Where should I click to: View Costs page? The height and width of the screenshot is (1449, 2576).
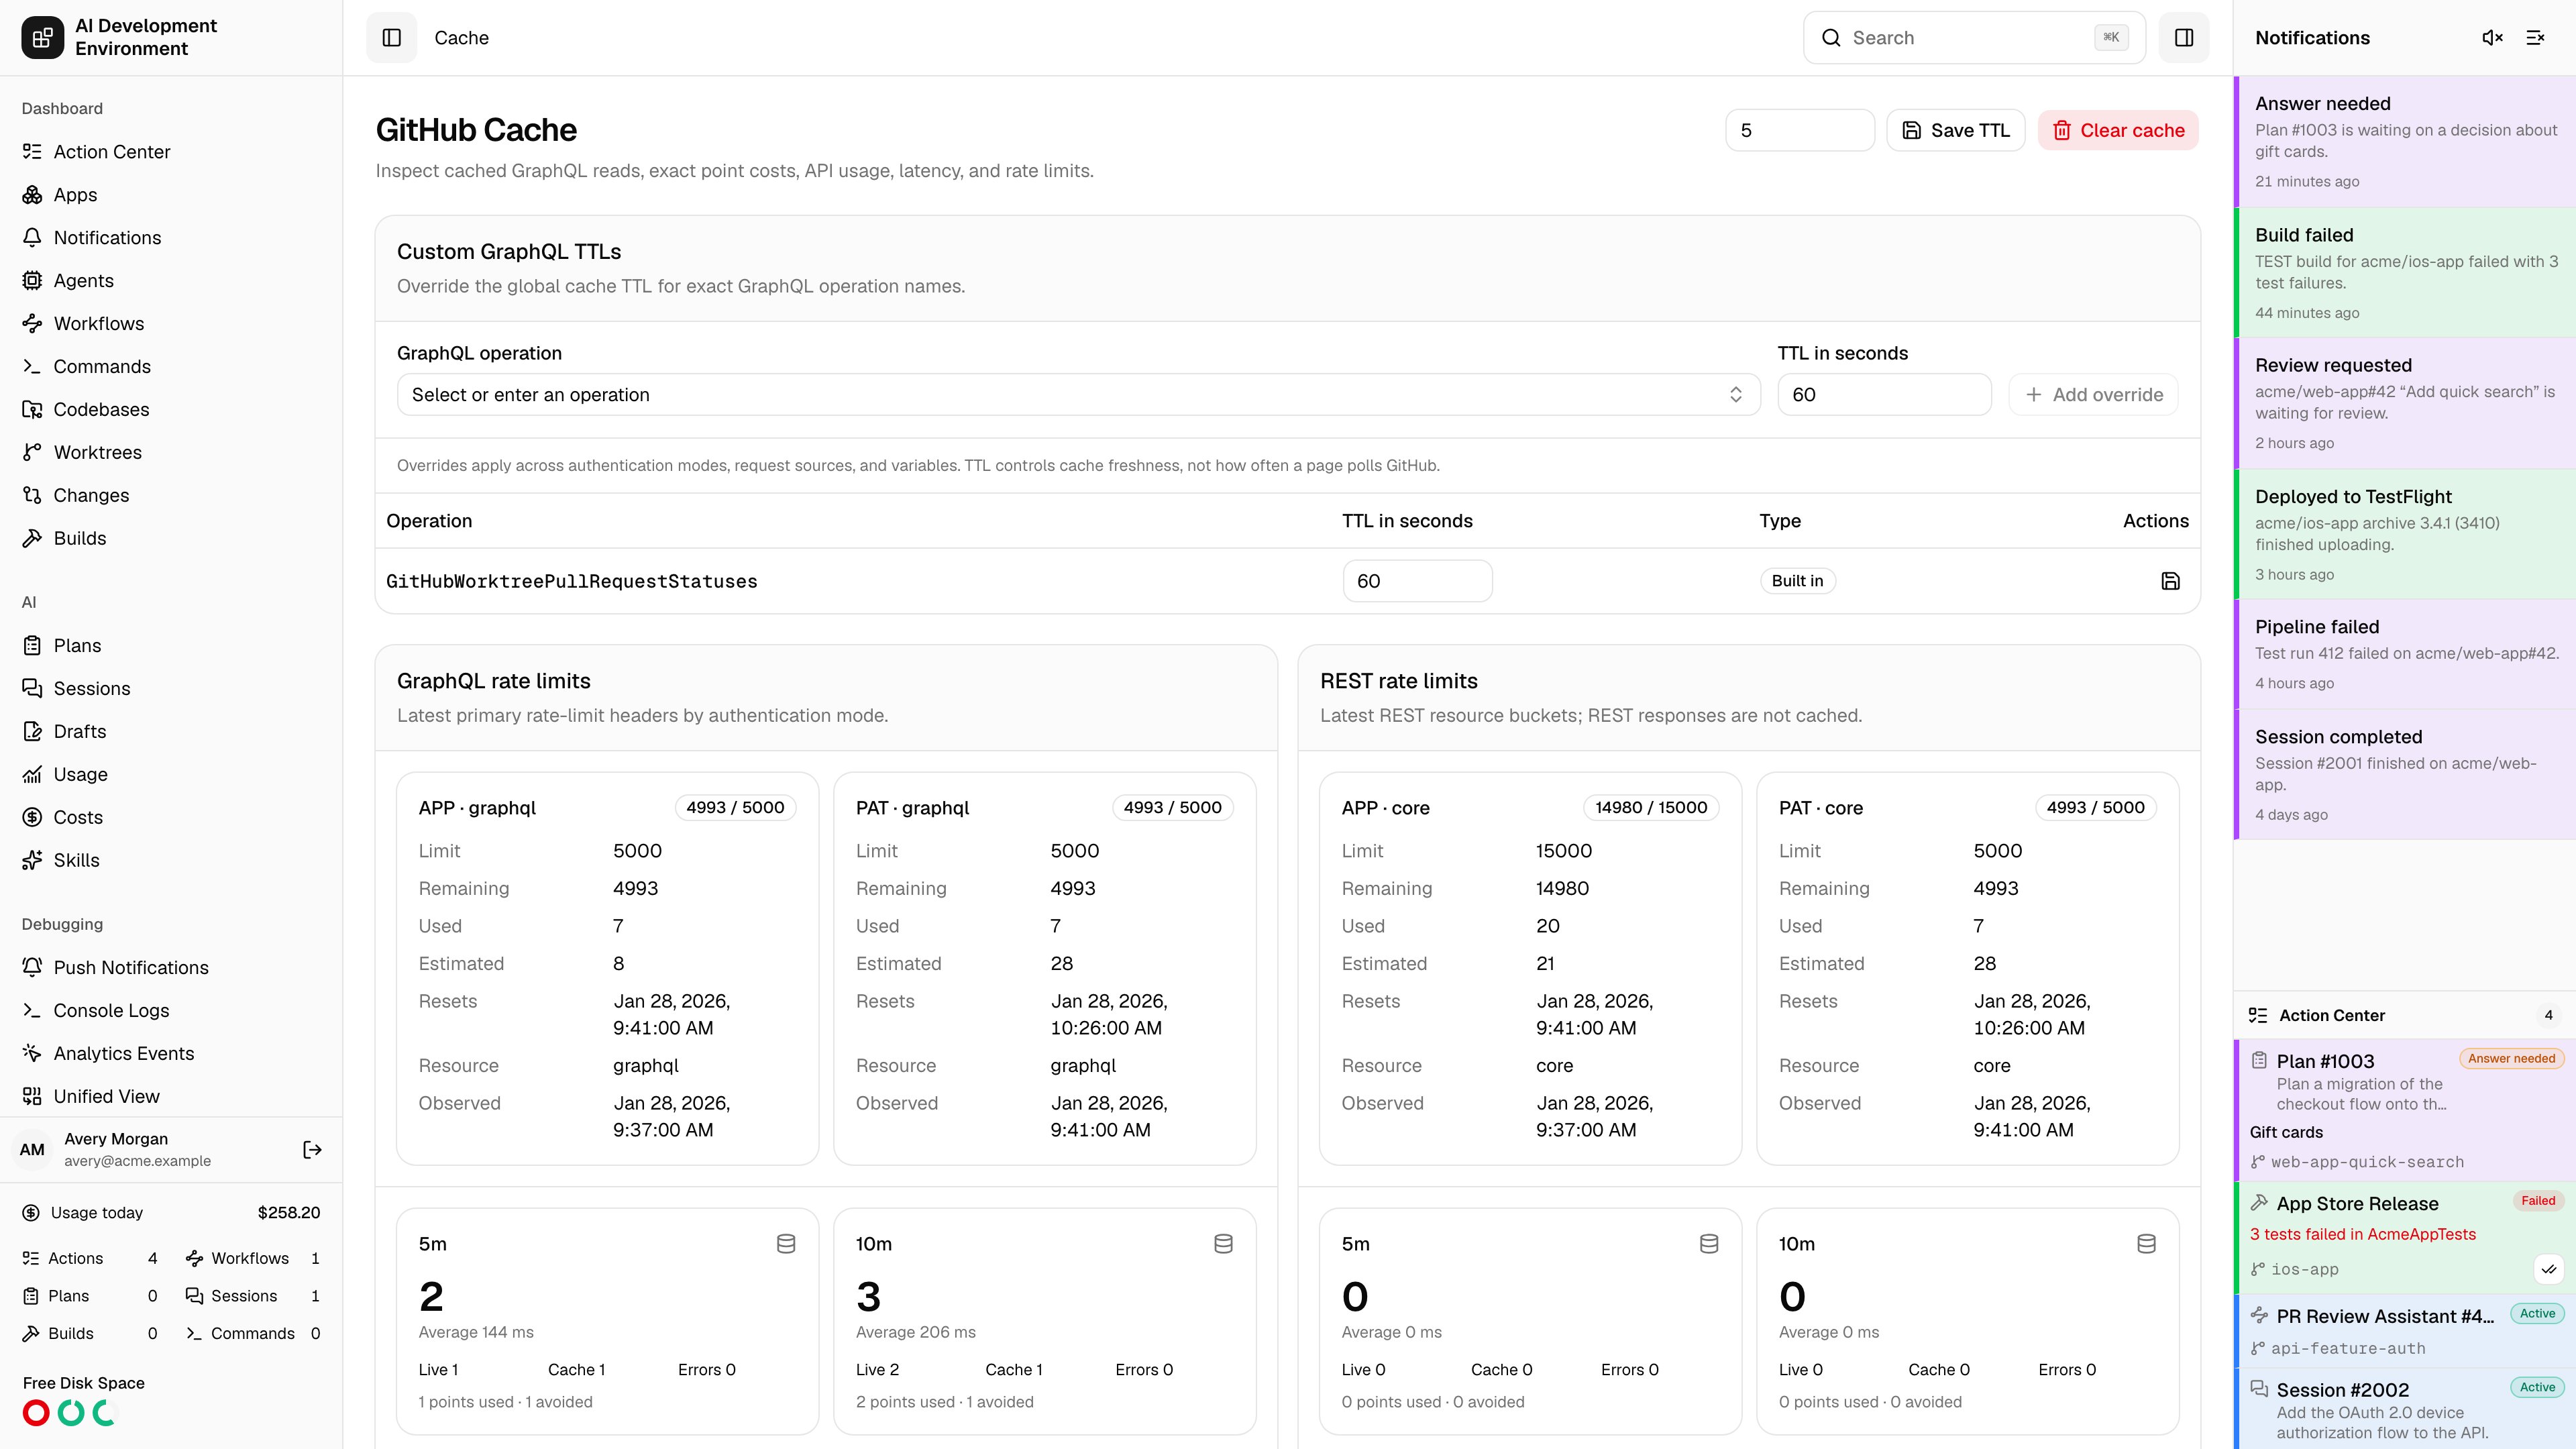[171, 818]
